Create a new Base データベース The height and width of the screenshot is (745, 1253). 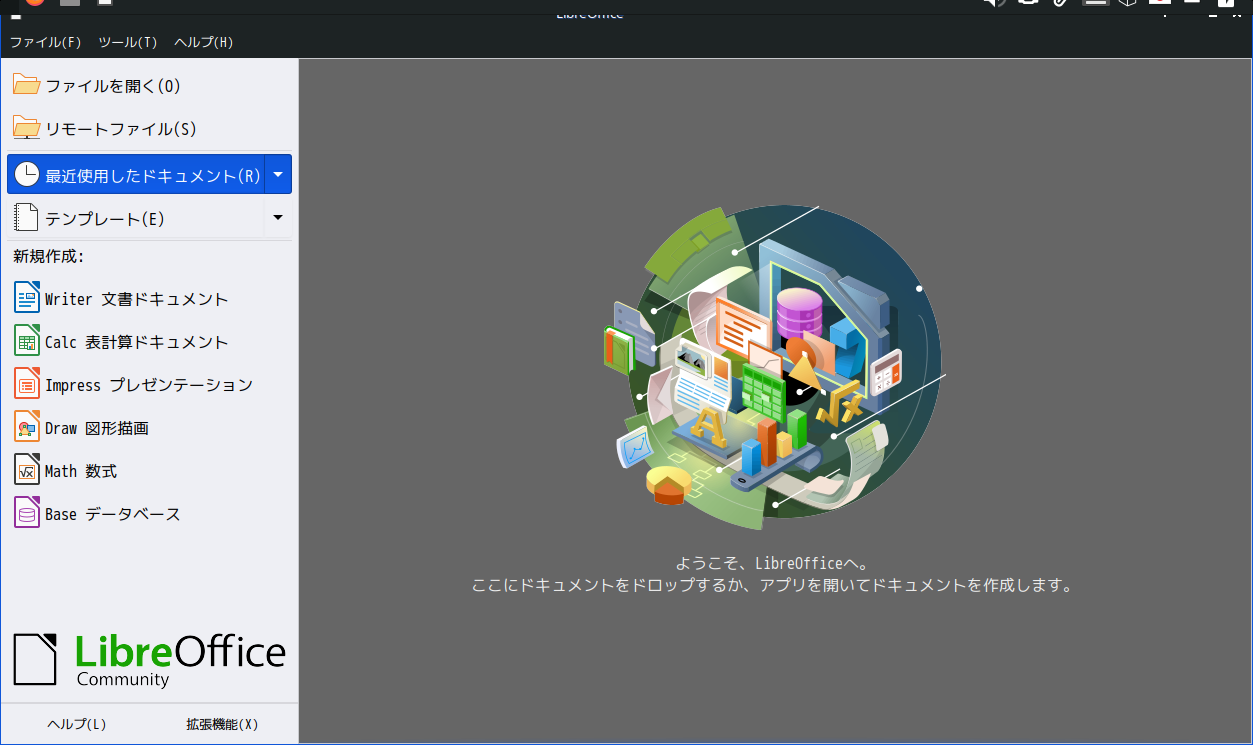[97, 514]
